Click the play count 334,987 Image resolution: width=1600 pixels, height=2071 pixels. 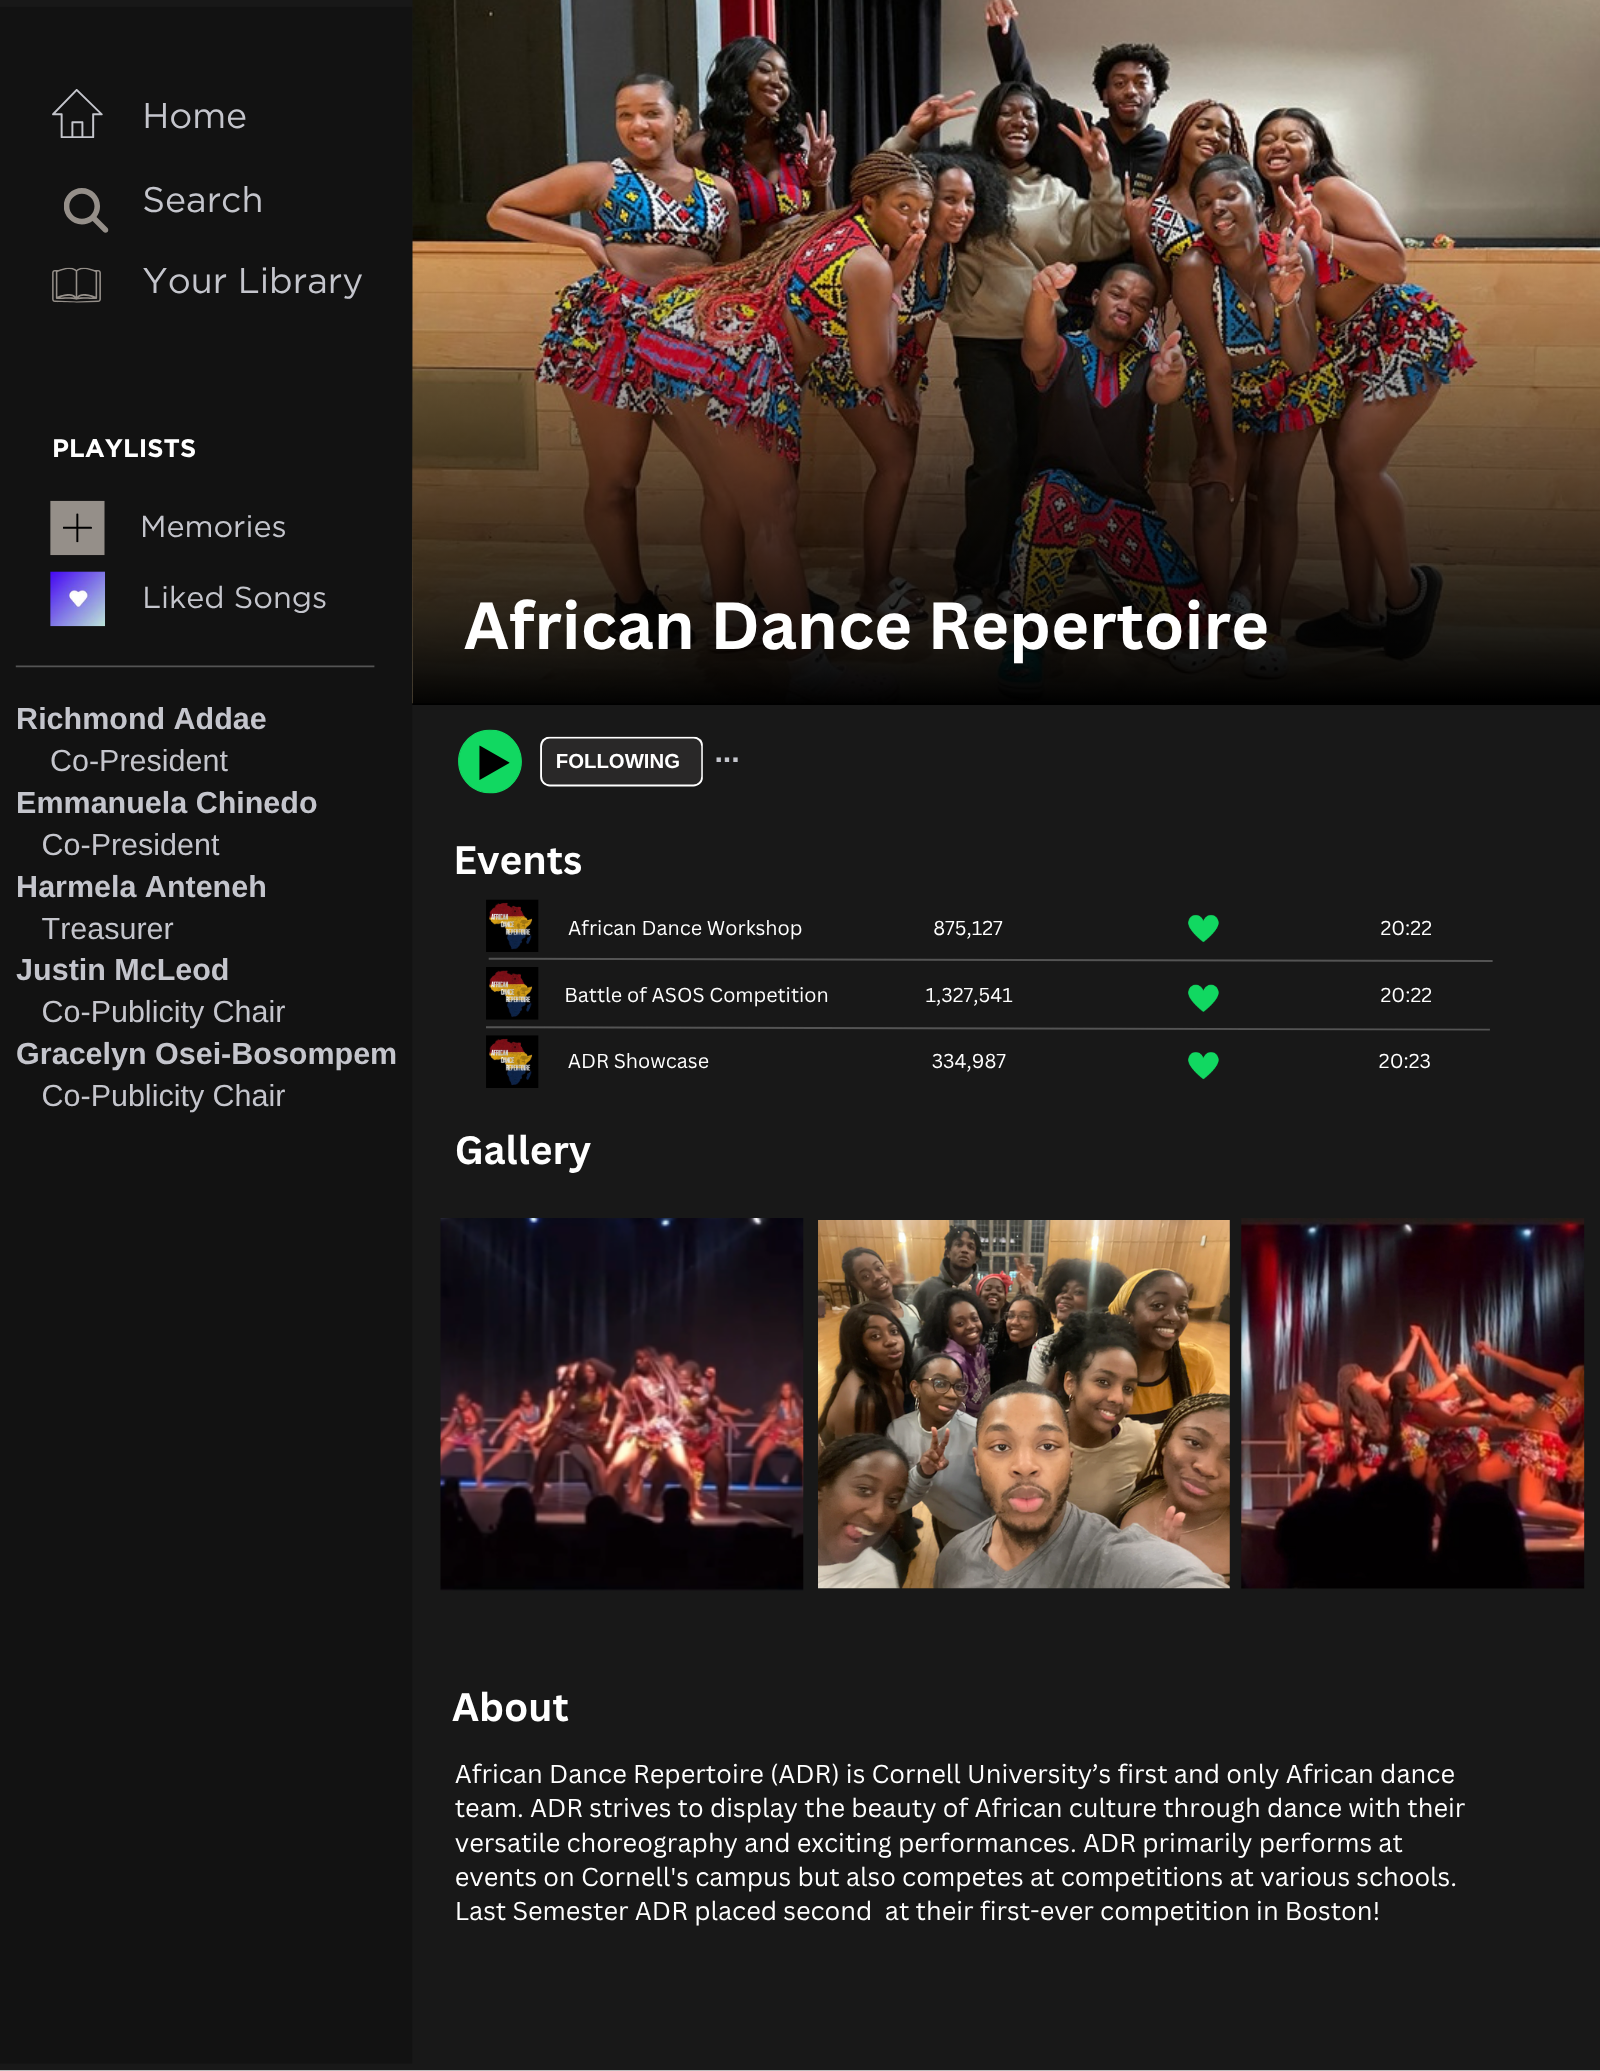(969, 1061)
